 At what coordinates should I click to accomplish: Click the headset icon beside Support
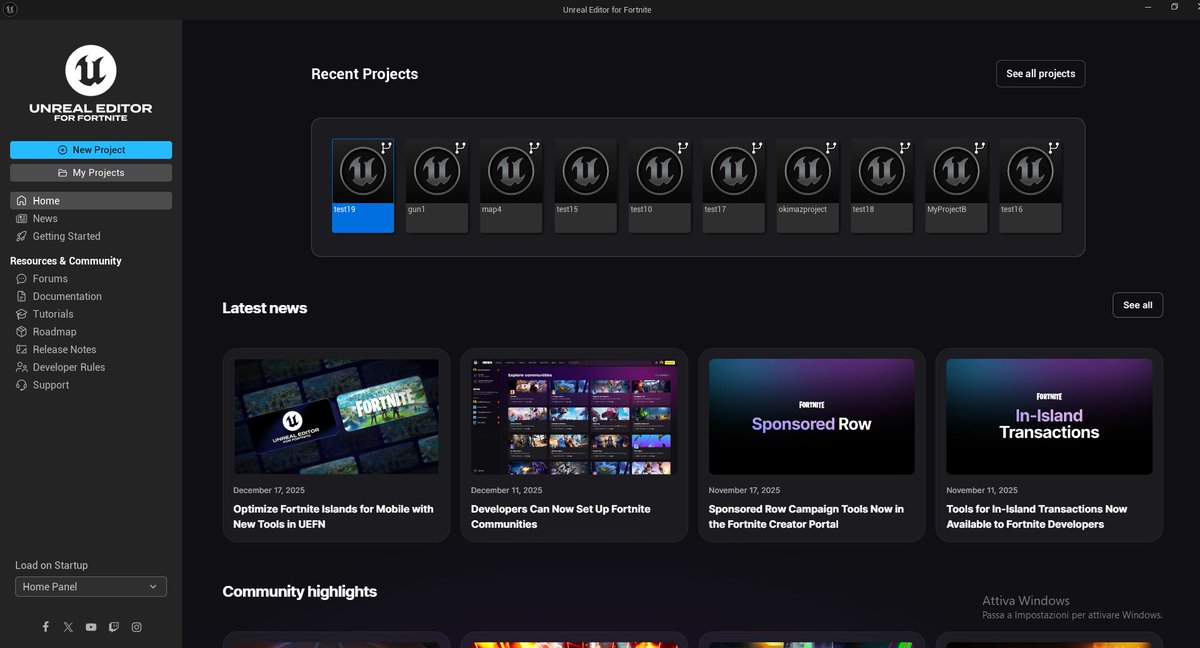pos(22,385)
